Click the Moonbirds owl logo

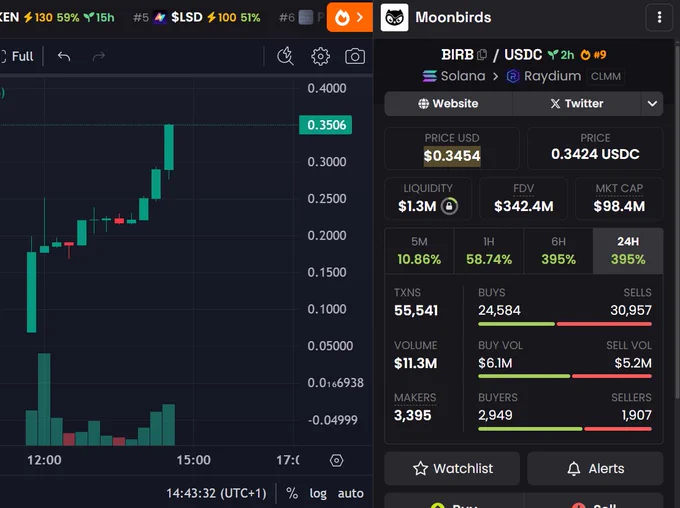(x=394, y=17)
